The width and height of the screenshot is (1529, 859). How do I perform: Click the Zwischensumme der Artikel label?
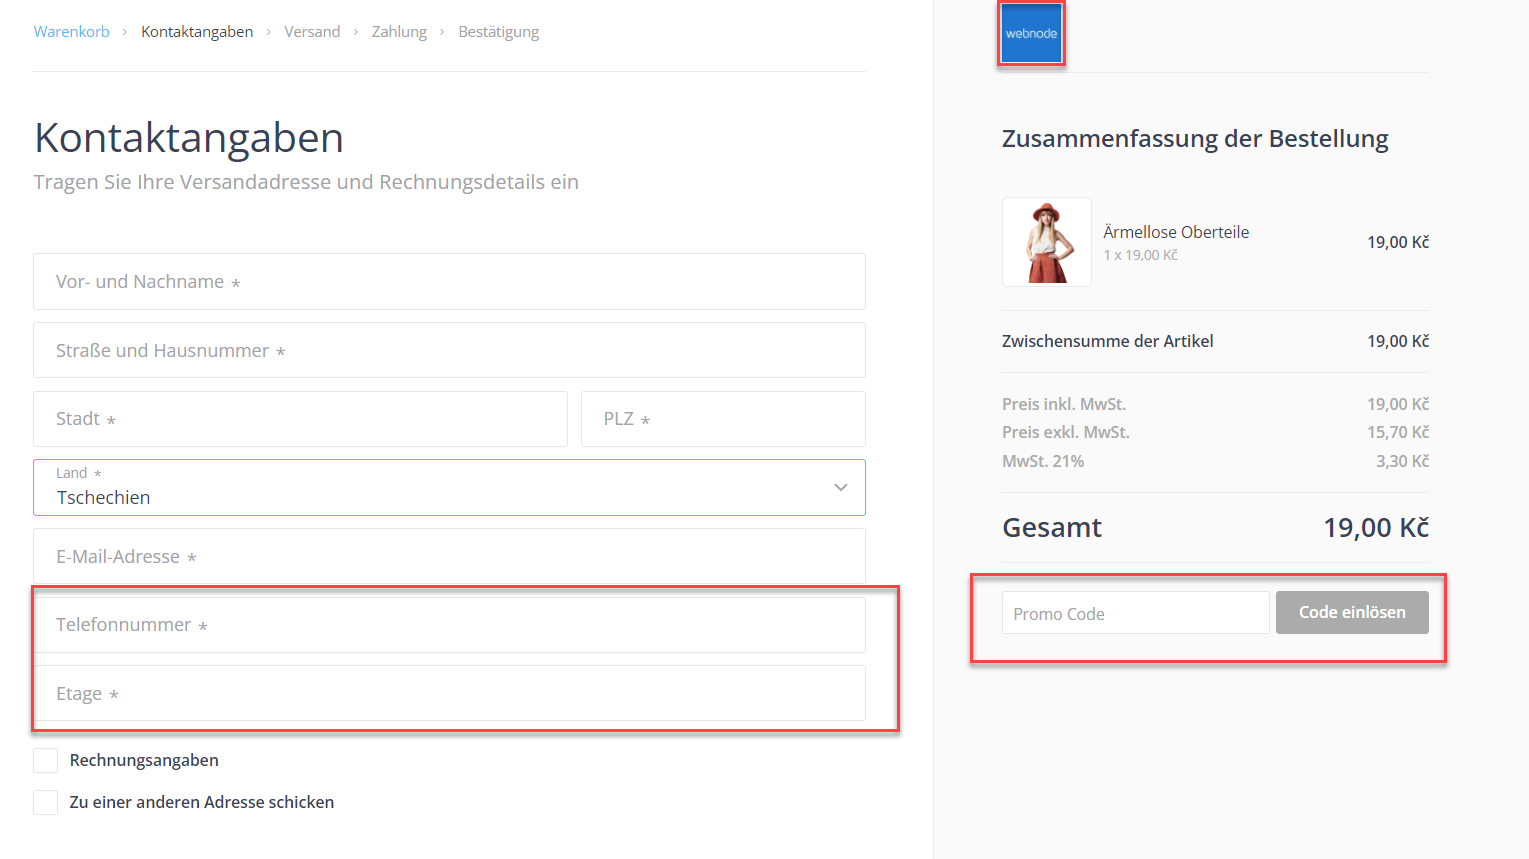click(x=1108, y=341)
